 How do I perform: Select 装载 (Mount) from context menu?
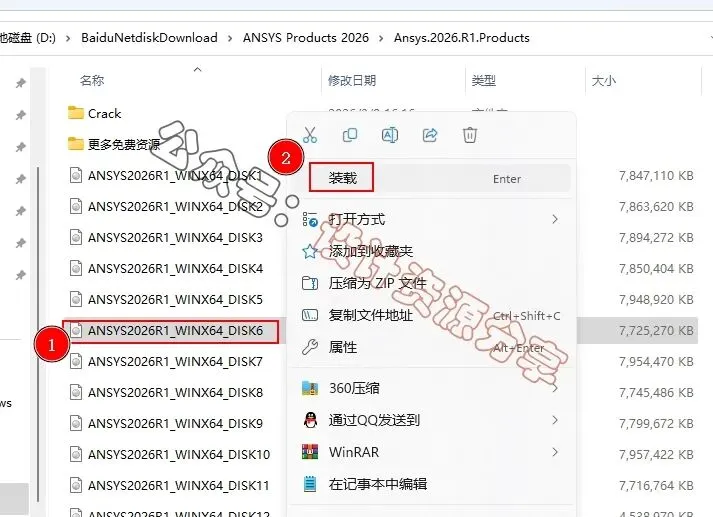tap(432, 178)
